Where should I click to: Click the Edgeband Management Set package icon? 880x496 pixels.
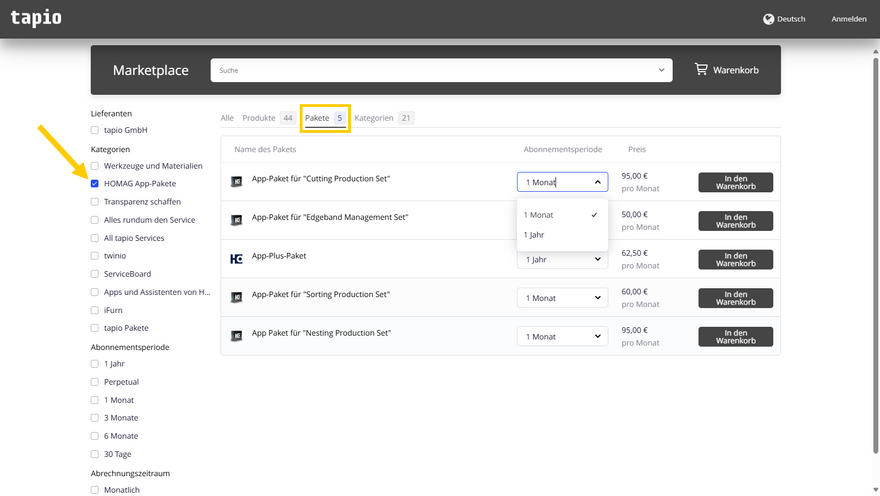pos(236,220)
